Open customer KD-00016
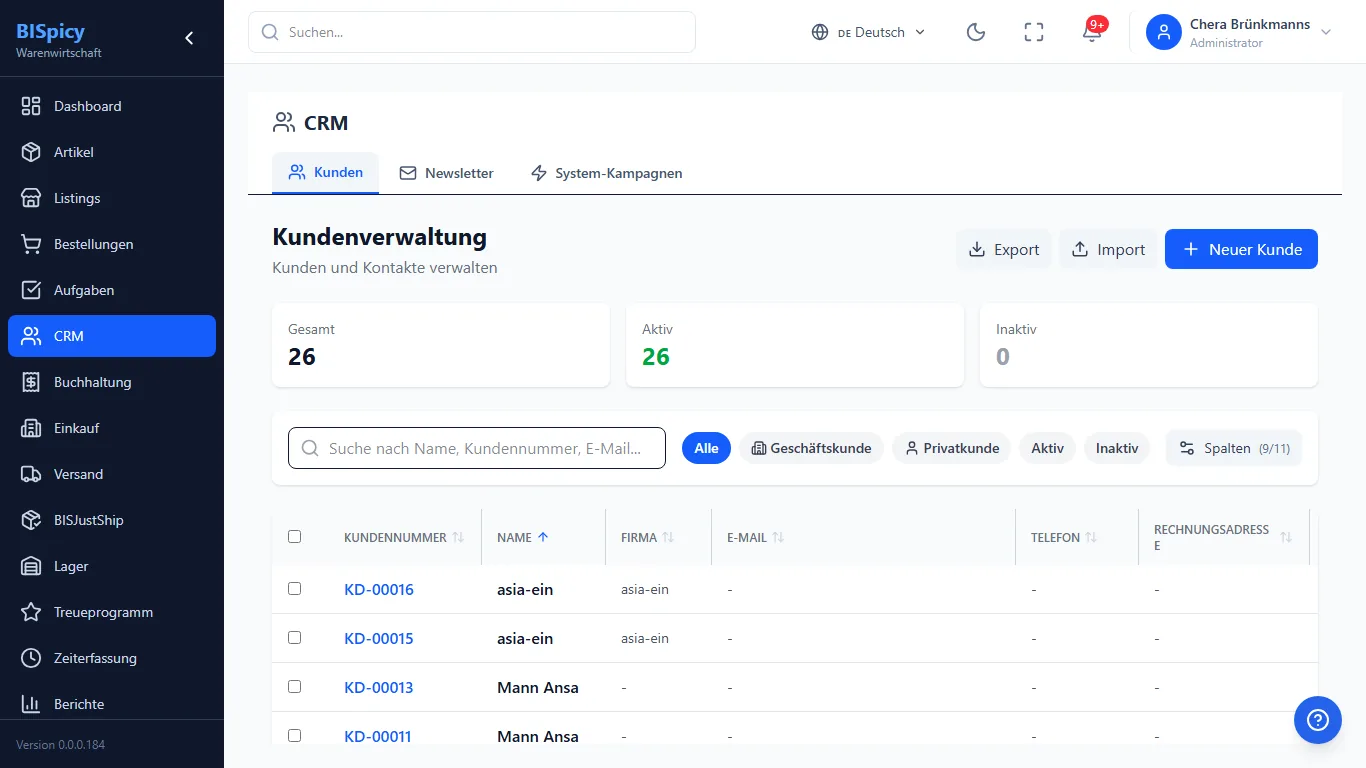The width and height of the screenshot is (1366, 768). click(379, 589)
